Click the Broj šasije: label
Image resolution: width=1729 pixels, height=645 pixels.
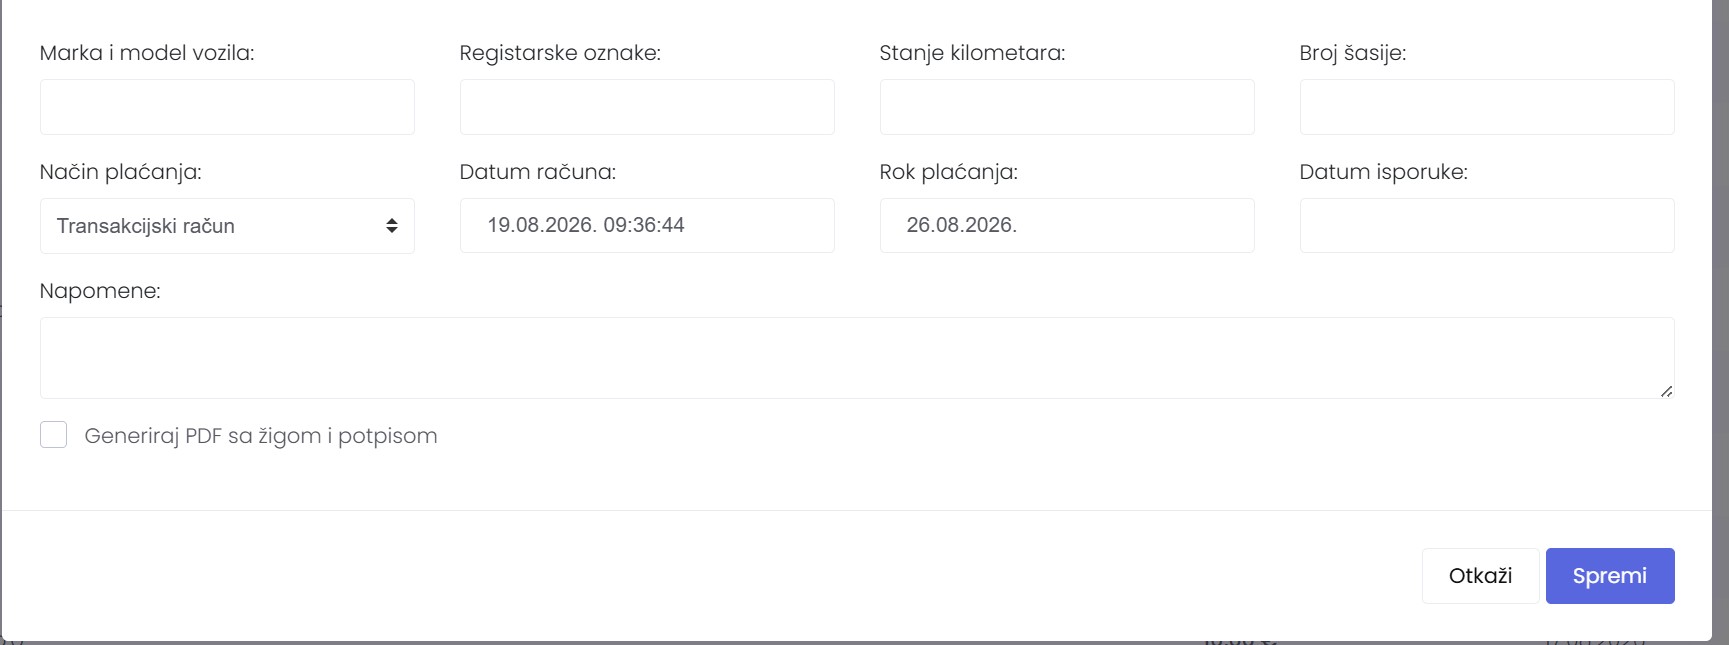coord(1353,53)
